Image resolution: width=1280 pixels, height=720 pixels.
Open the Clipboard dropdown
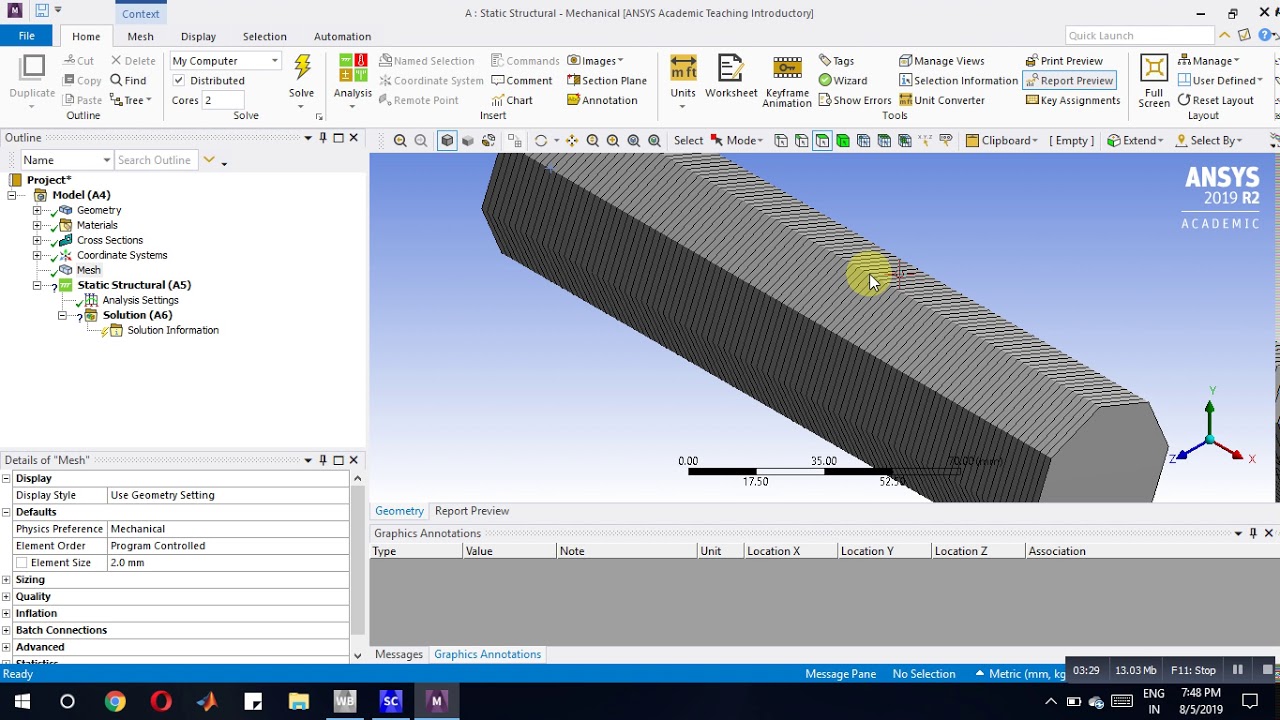point(1002,141)
